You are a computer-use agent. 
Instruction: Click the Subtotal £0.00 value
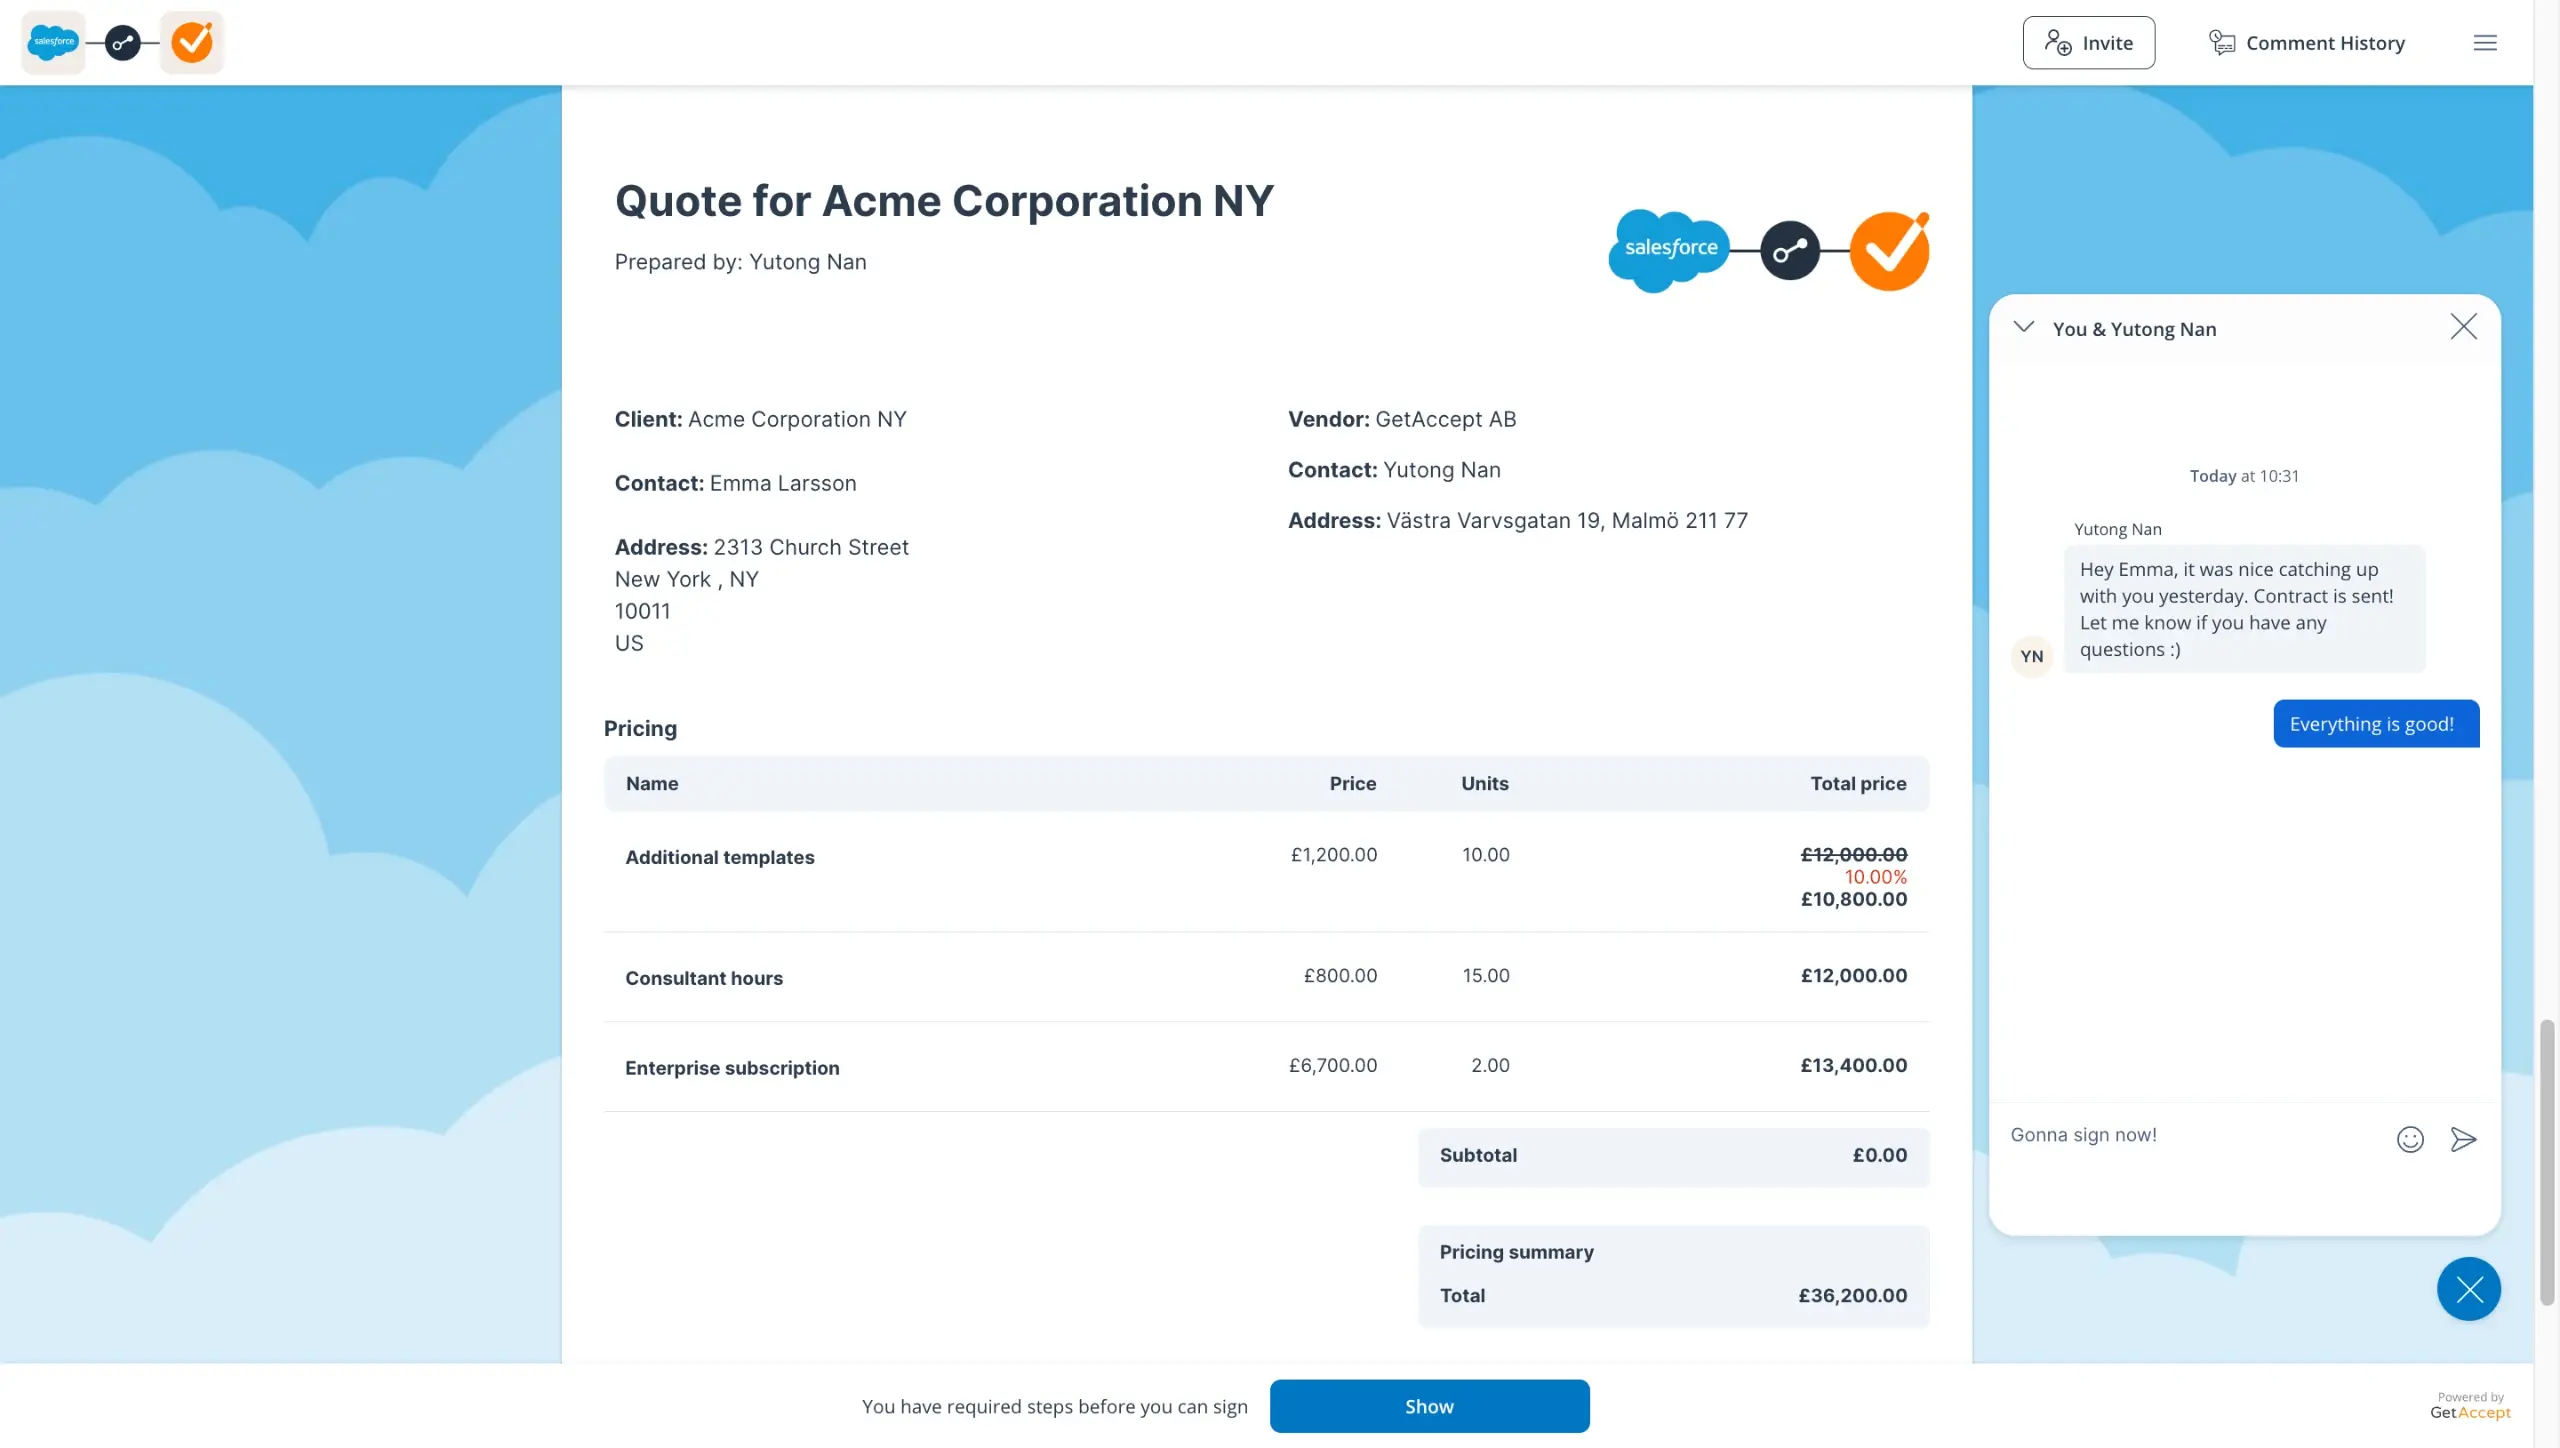point(1879,1155)
